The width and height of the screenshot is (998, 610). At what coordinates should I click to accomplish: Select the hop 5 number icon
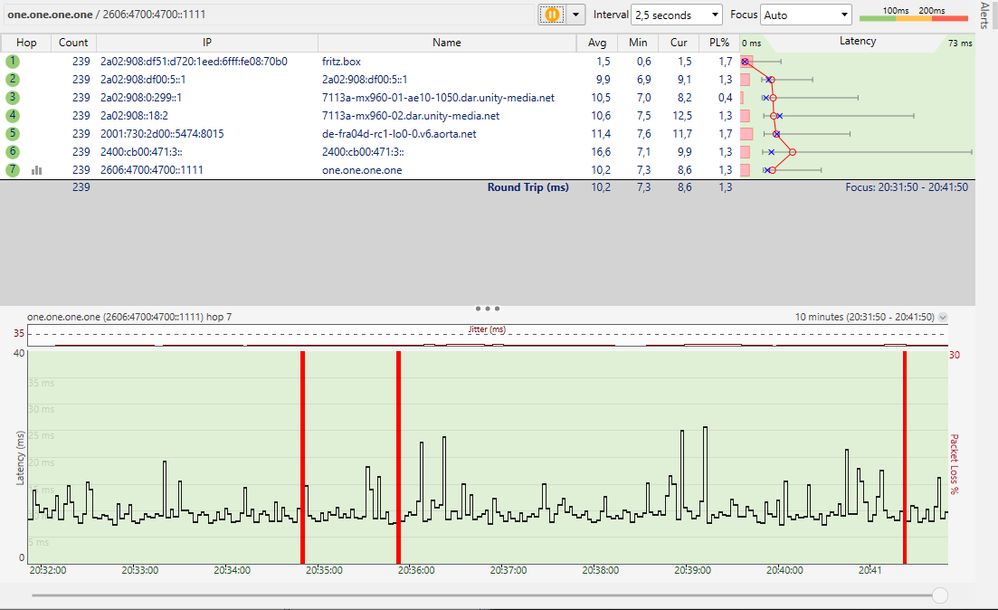[x=13, y=134]
